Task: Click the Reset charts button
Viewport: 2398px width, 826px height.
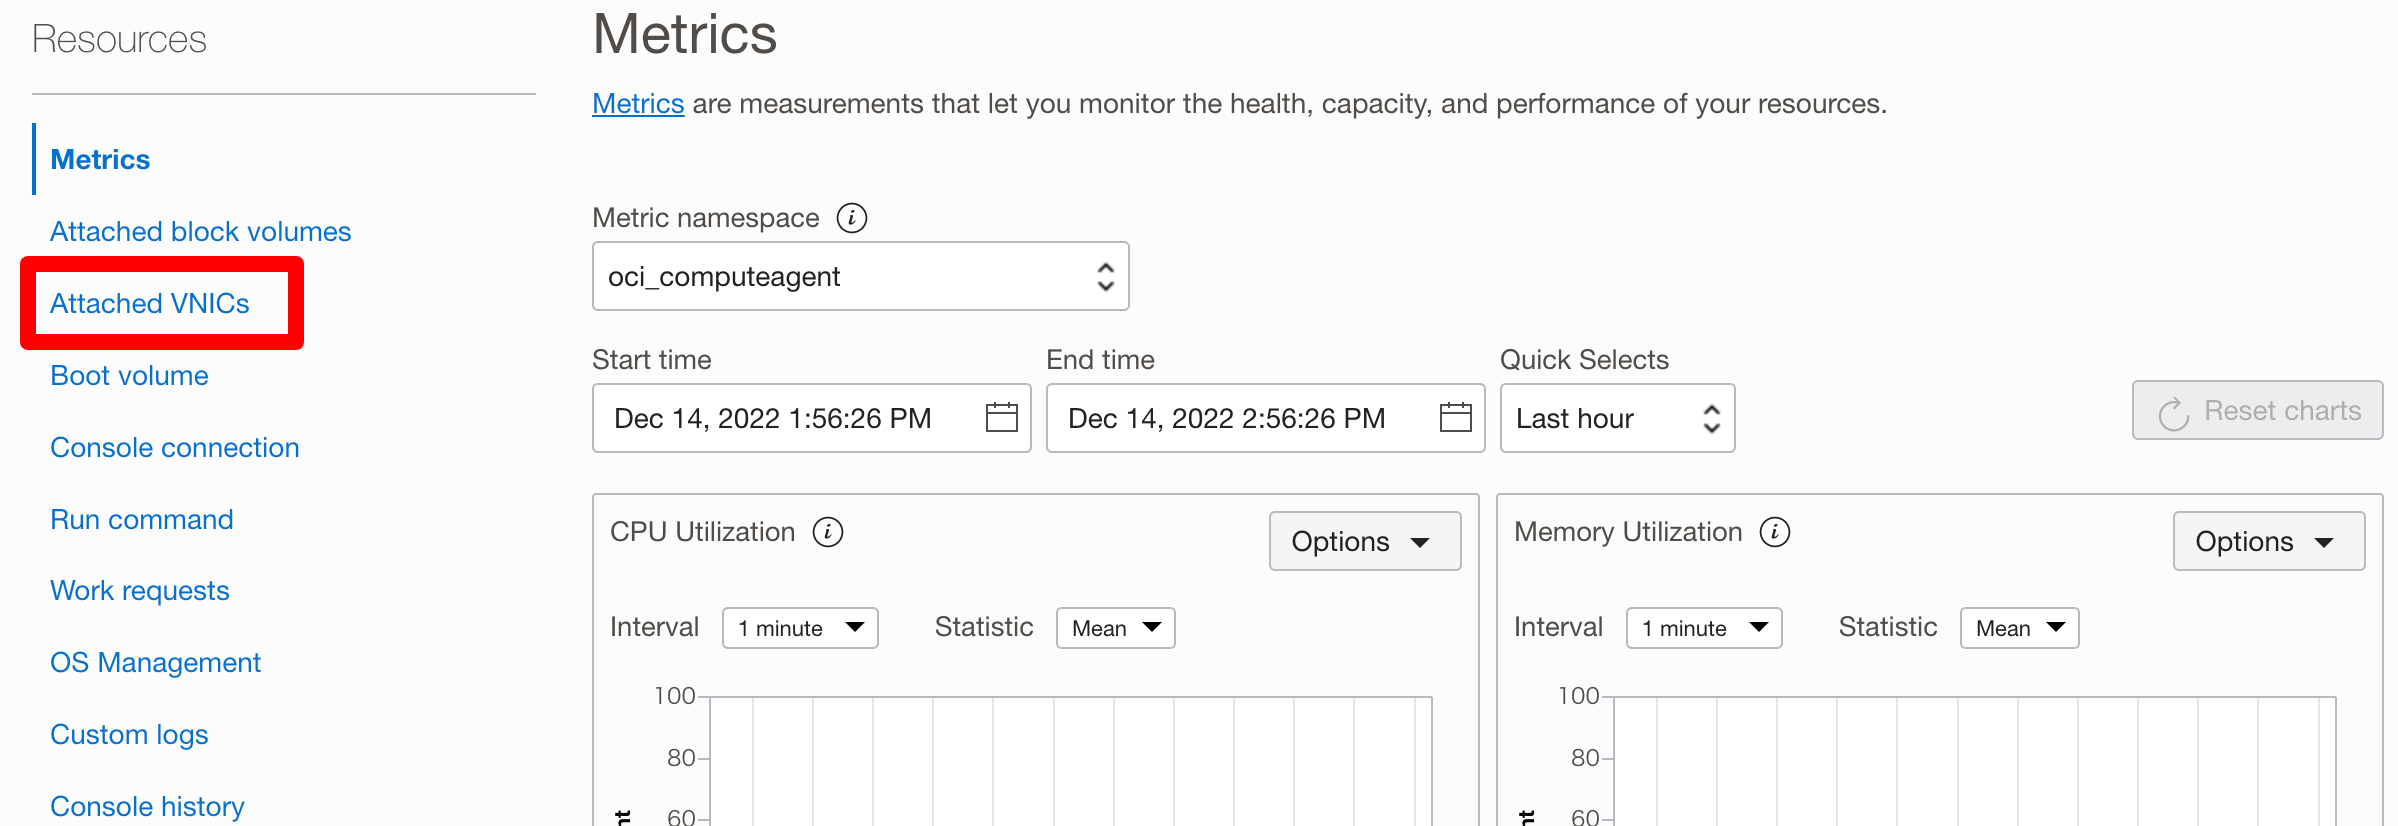Action: pyautogui.click(x=2257, y=411)
